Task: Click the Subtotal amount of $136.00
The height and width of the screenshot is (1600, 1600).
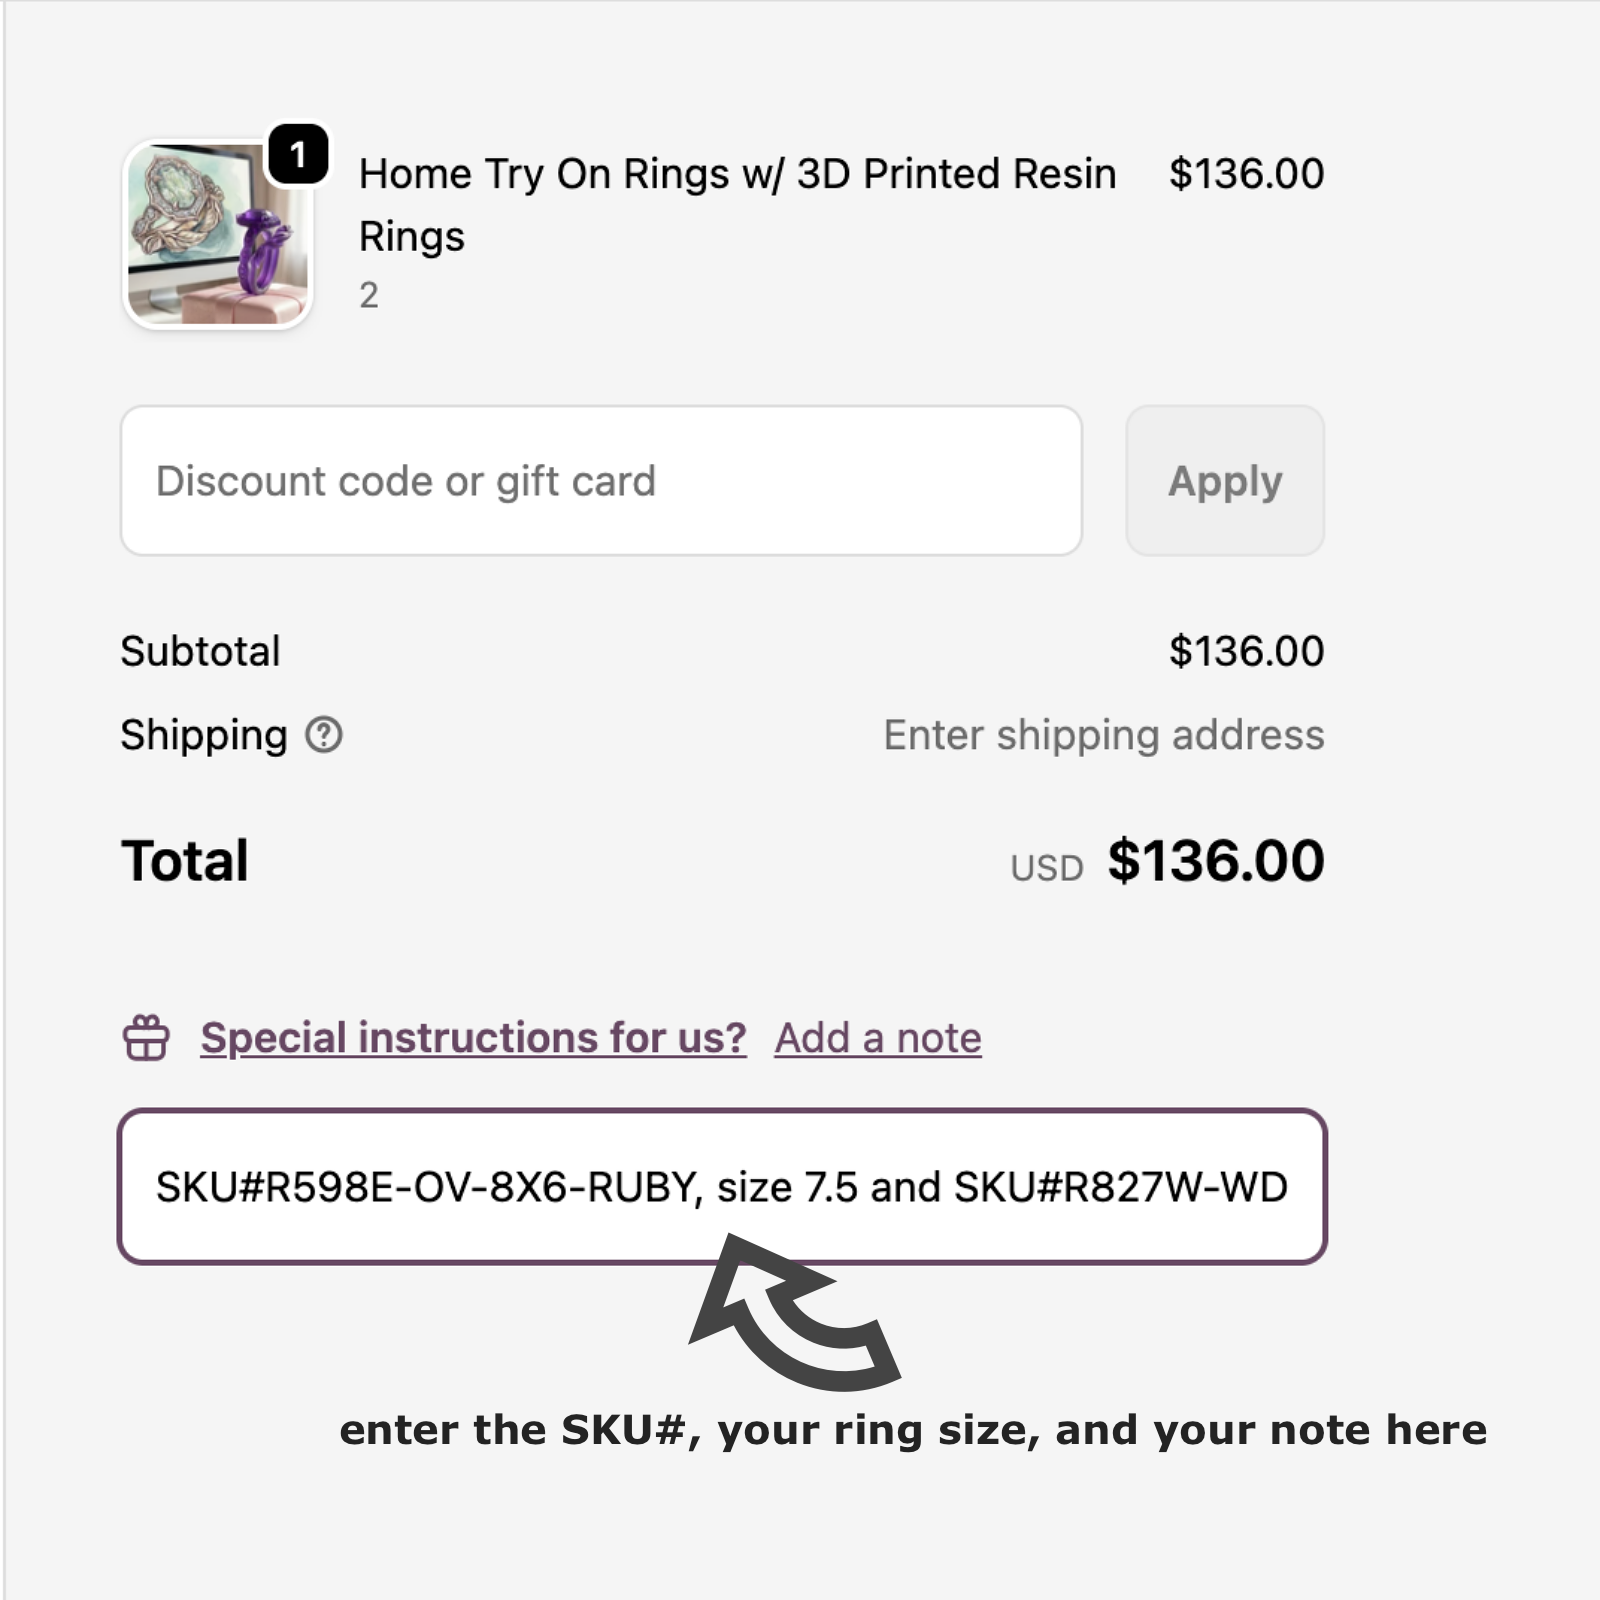Action: [1248, 650]
